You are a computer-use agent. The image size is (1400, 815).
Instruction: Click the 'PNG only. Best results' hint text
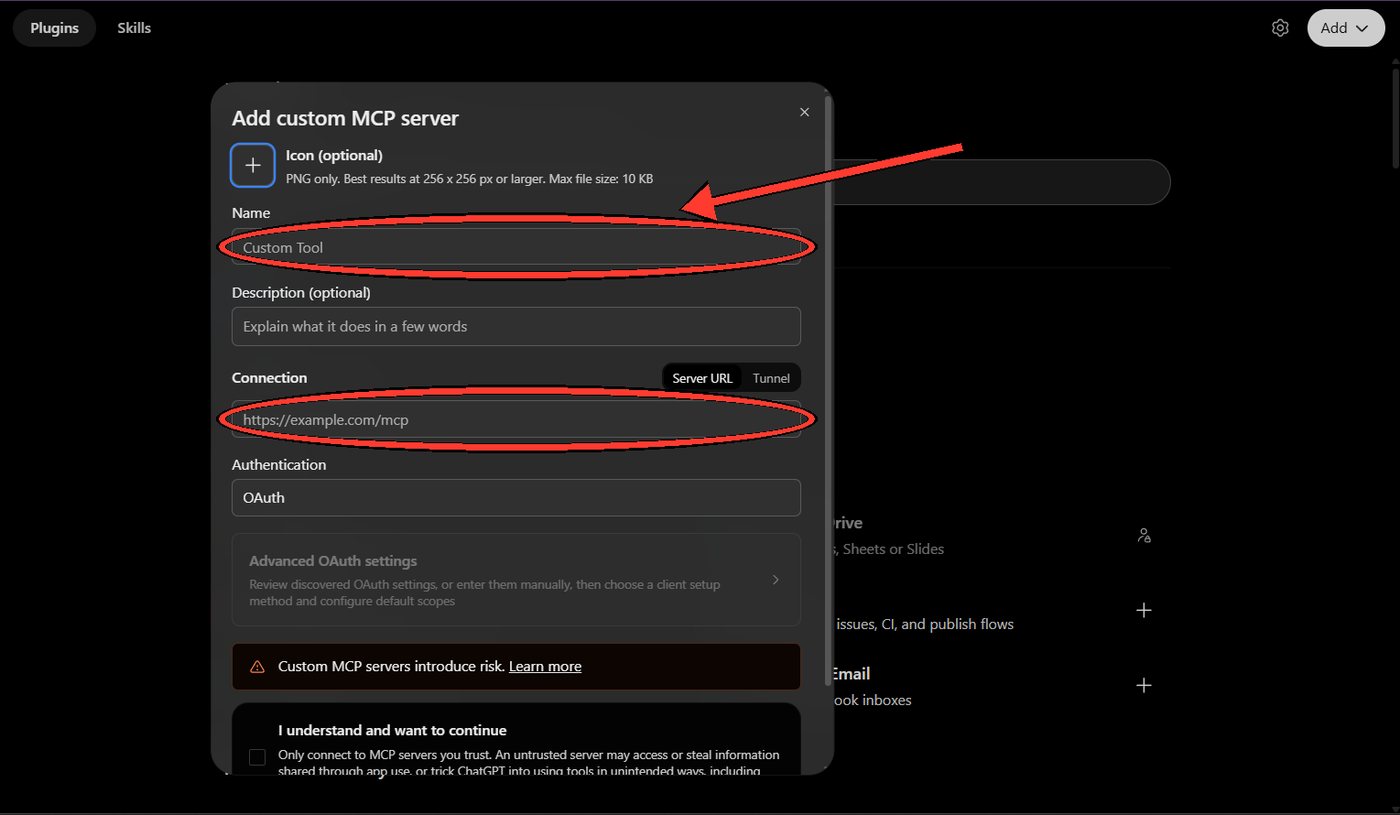(469, 179)
